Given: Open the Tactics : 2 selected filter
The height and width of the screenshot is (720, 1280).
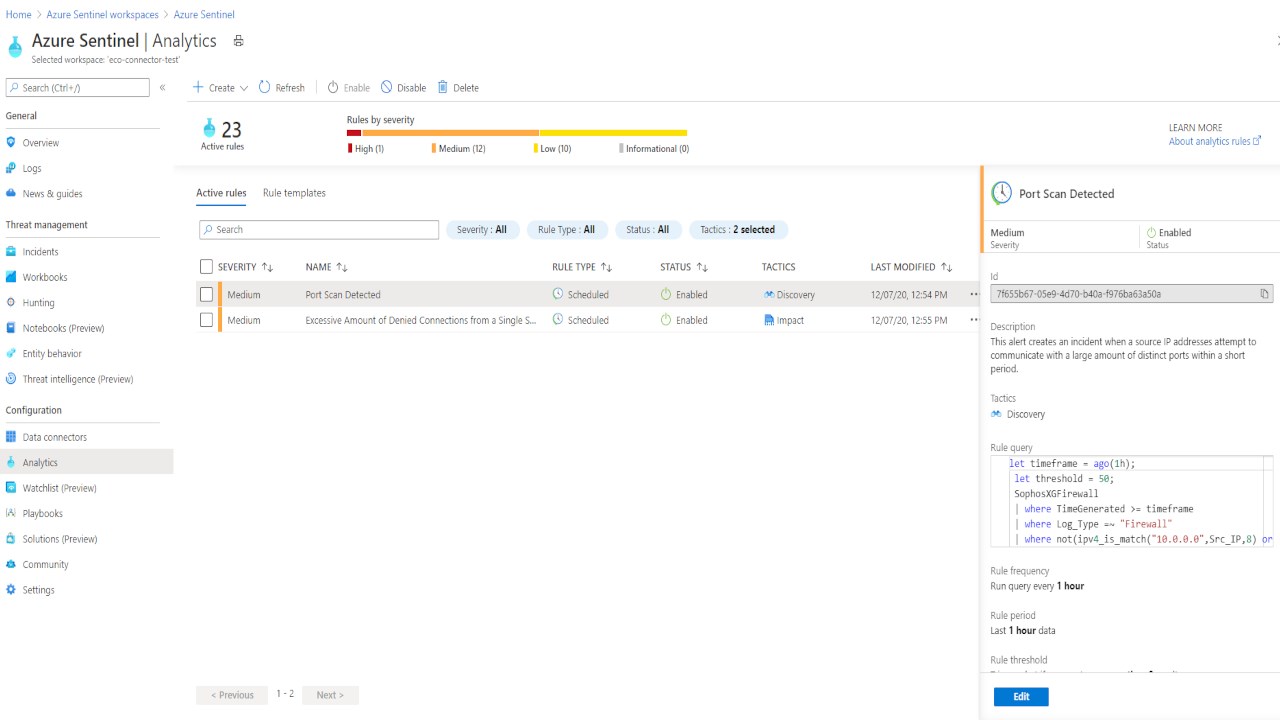Looking at the screenshot, I should 737,230.
